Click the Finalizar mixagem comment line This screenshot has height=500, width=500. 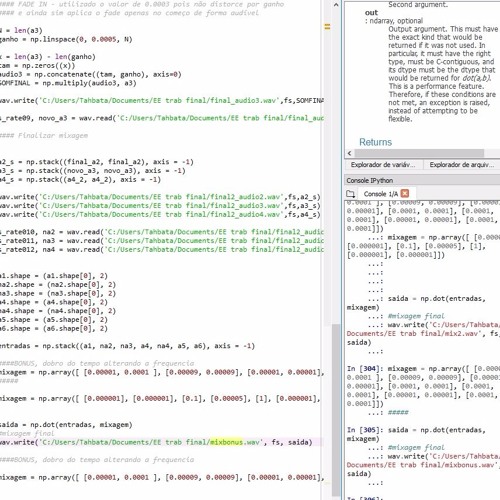(44, 135)
